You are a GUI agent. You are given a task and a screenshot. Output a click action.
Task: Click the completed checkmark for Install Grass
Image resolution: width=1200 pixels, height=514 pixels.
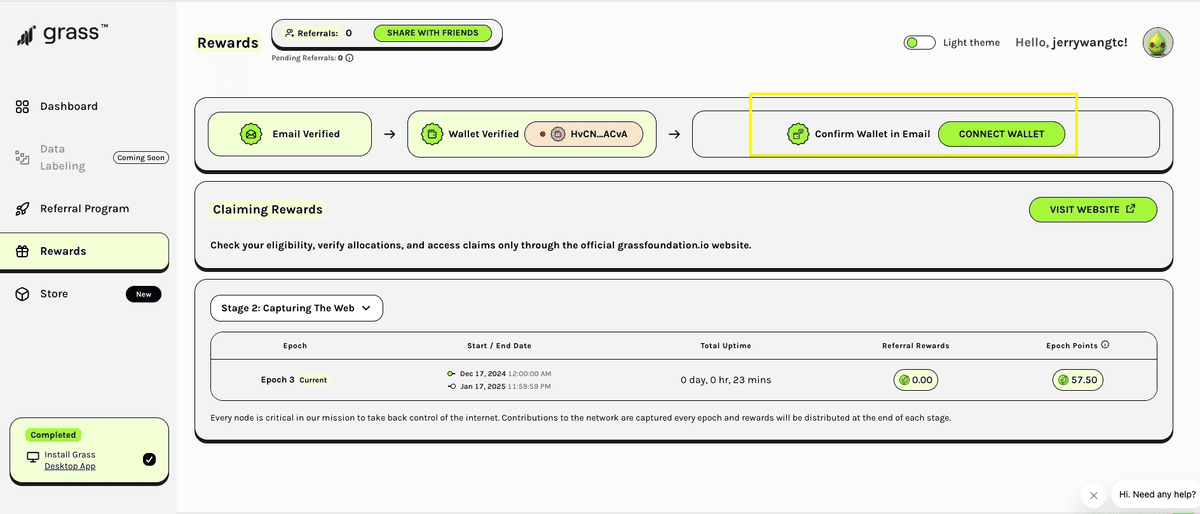tap(149, 459)
